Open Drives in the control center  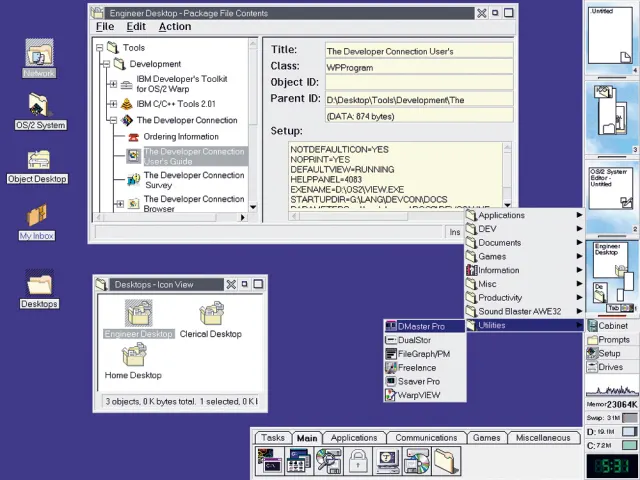coord(612,367)
